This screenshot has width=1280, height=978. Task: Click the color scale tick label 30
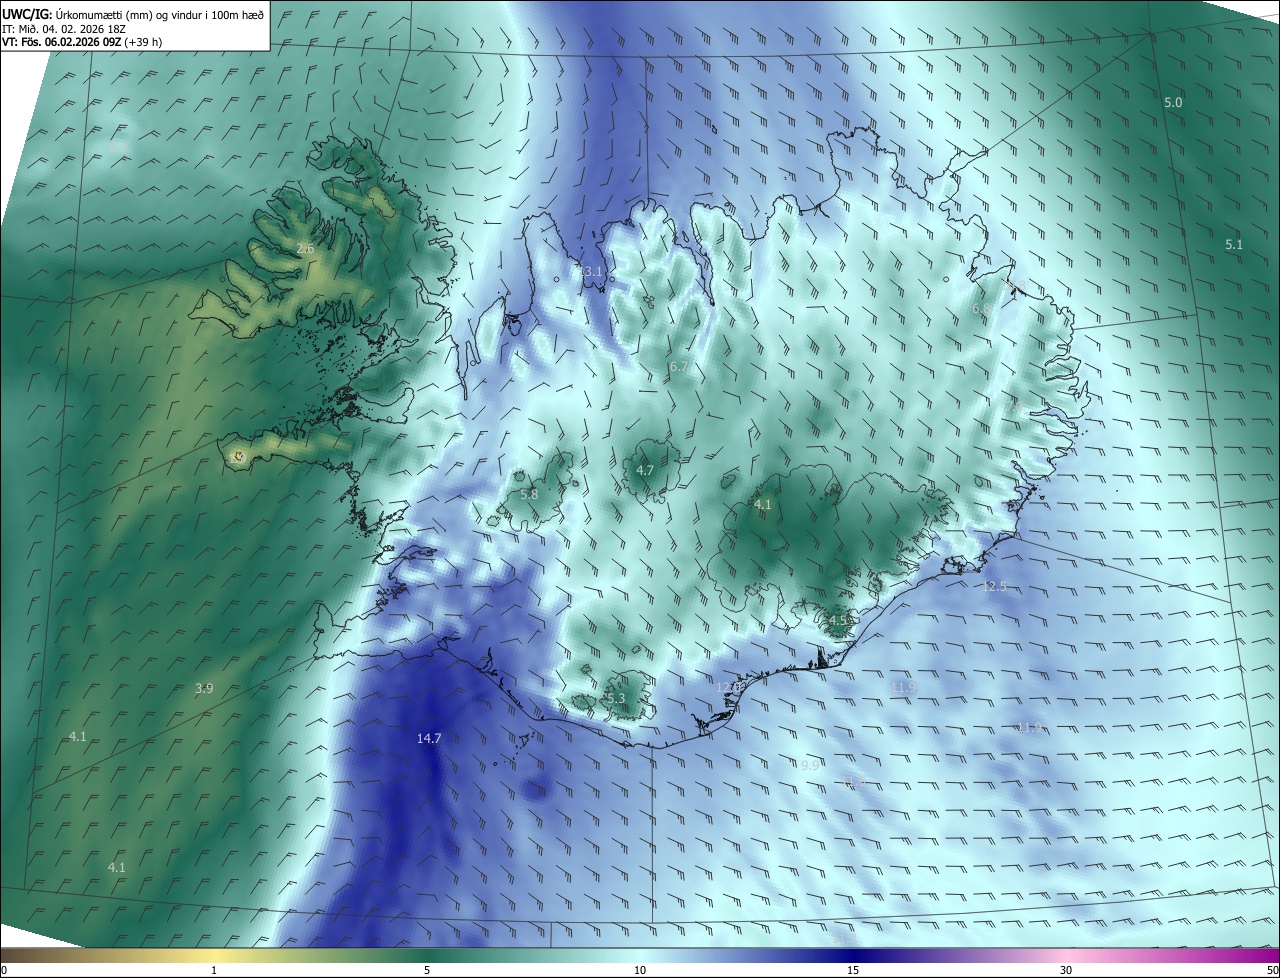[x=1066, y=971]
